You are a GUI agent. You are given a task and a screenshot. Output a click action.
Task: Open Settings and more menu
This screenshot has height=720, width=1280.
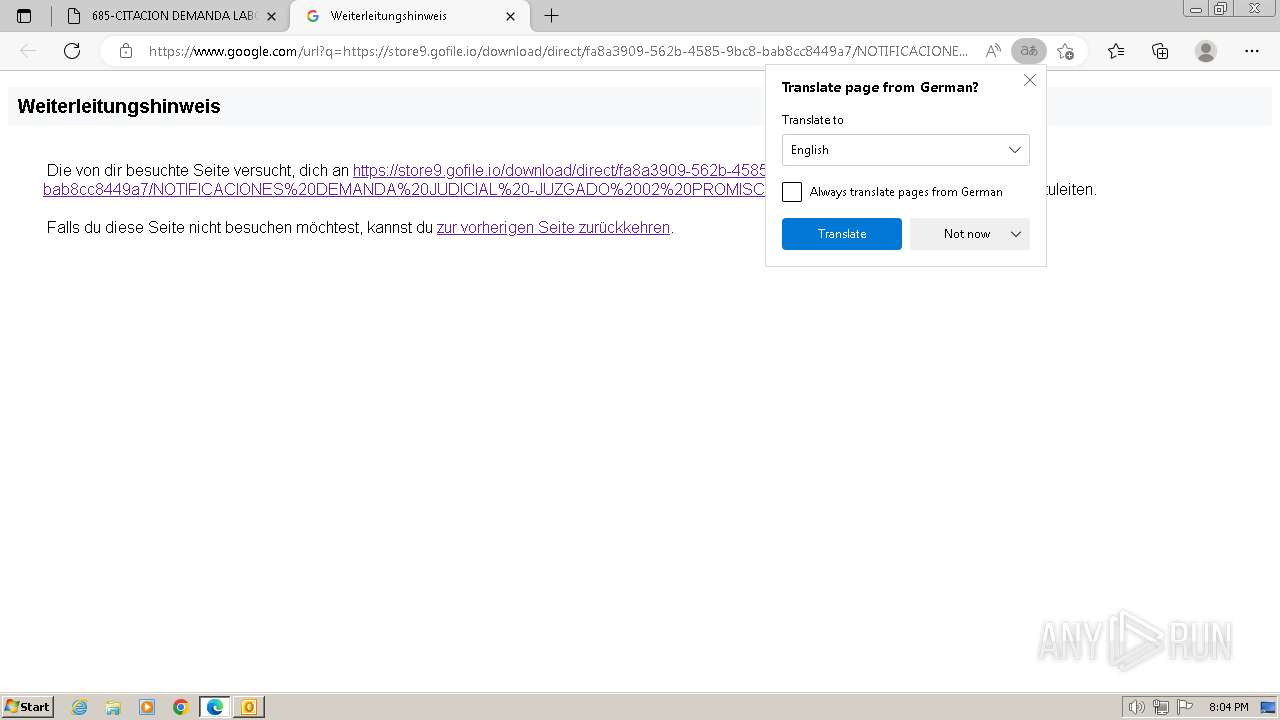[1252, 51]
